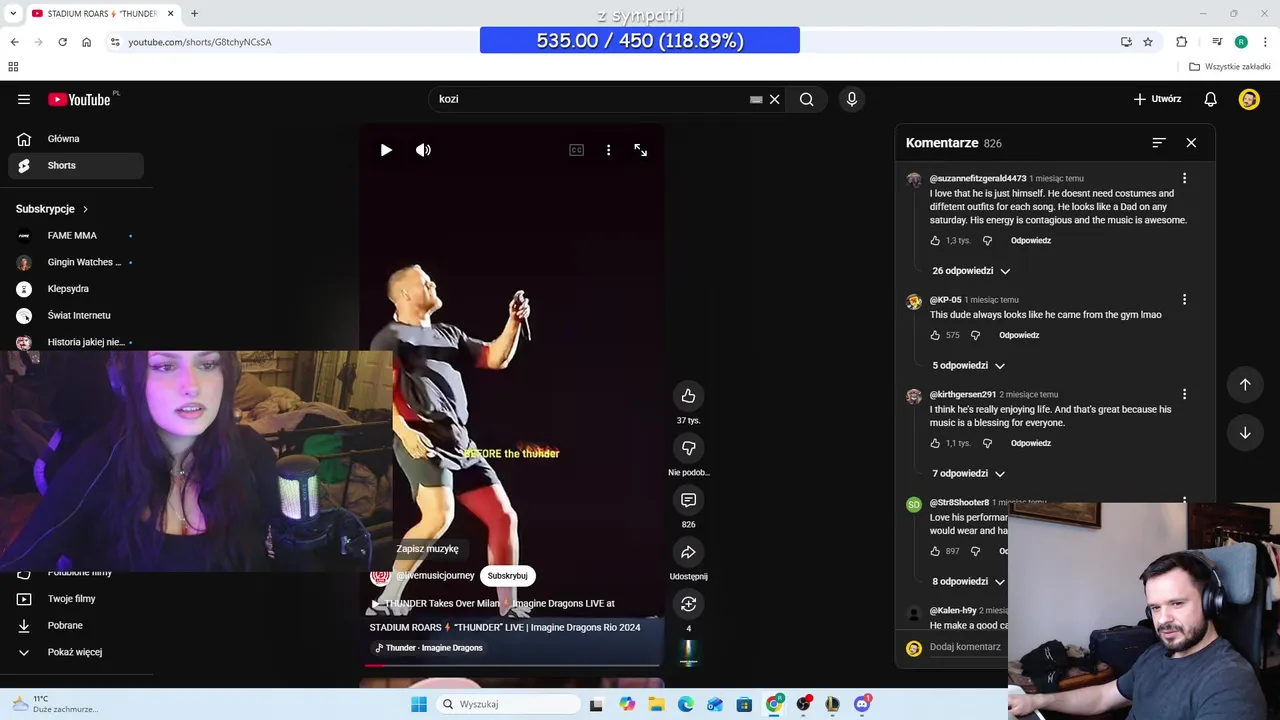Mute the Short's volume
1280x720 pixels.
pos(424,150)
